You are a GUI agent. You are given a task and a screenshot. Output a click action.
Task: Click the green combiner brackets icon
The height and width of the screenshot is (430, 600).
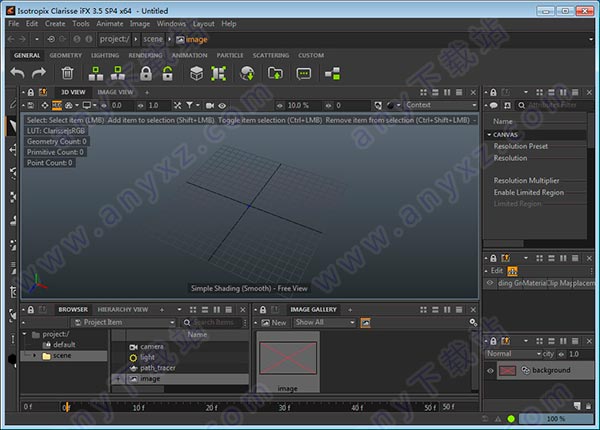point(218,73)
